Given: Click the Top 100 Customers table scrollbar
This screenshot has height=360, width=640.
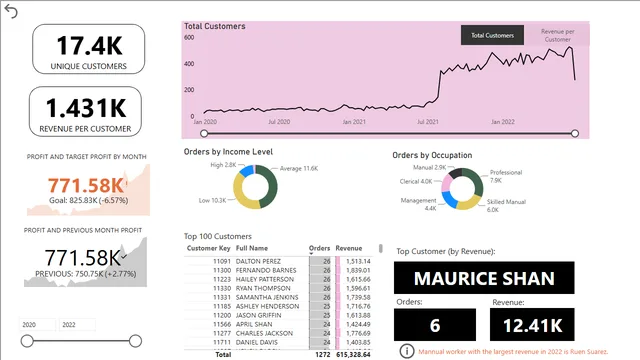Looking at the screenshot, I should (381, 248).
